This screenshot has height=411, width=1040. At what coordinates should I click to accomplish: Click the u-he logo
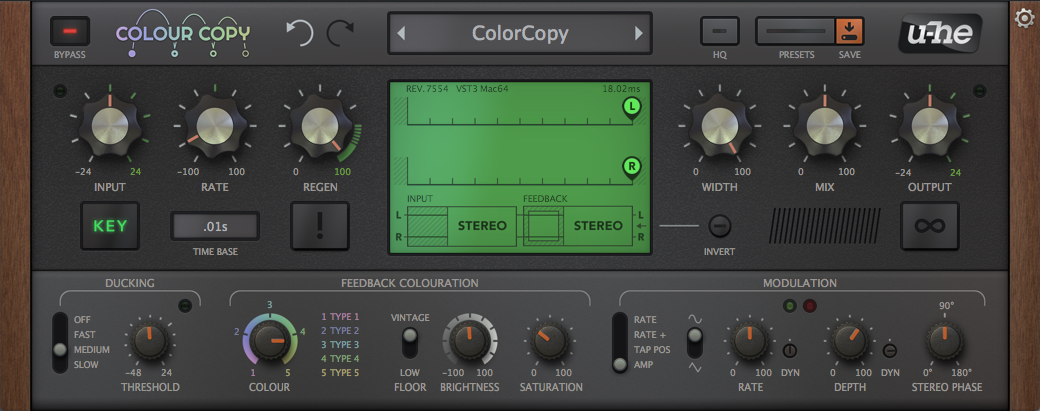pos(939,33)
